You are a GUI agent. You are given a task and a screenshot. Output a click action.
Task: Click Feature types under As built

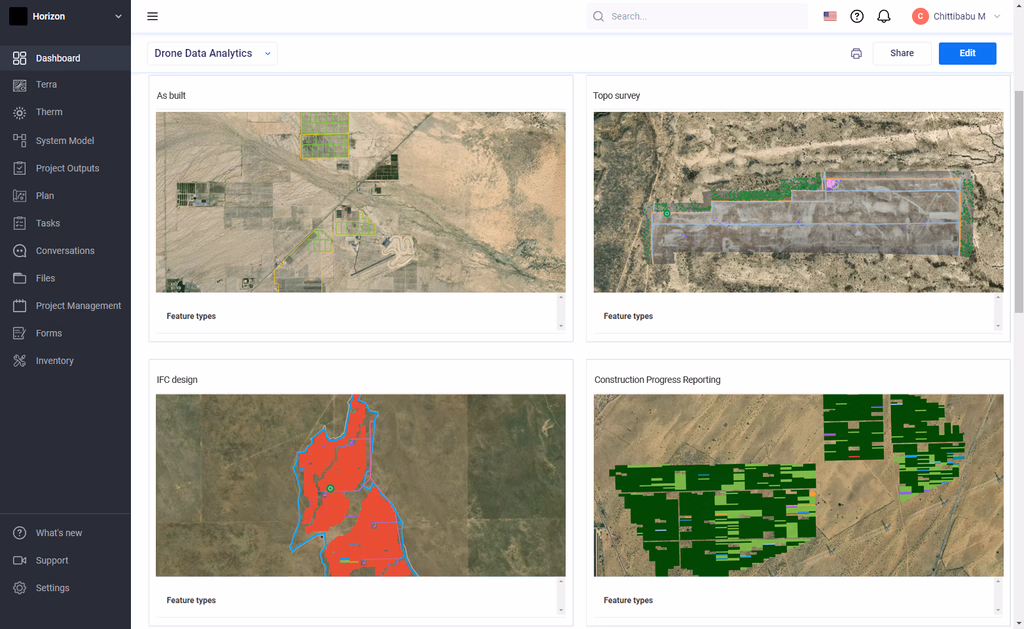[191, 316]
